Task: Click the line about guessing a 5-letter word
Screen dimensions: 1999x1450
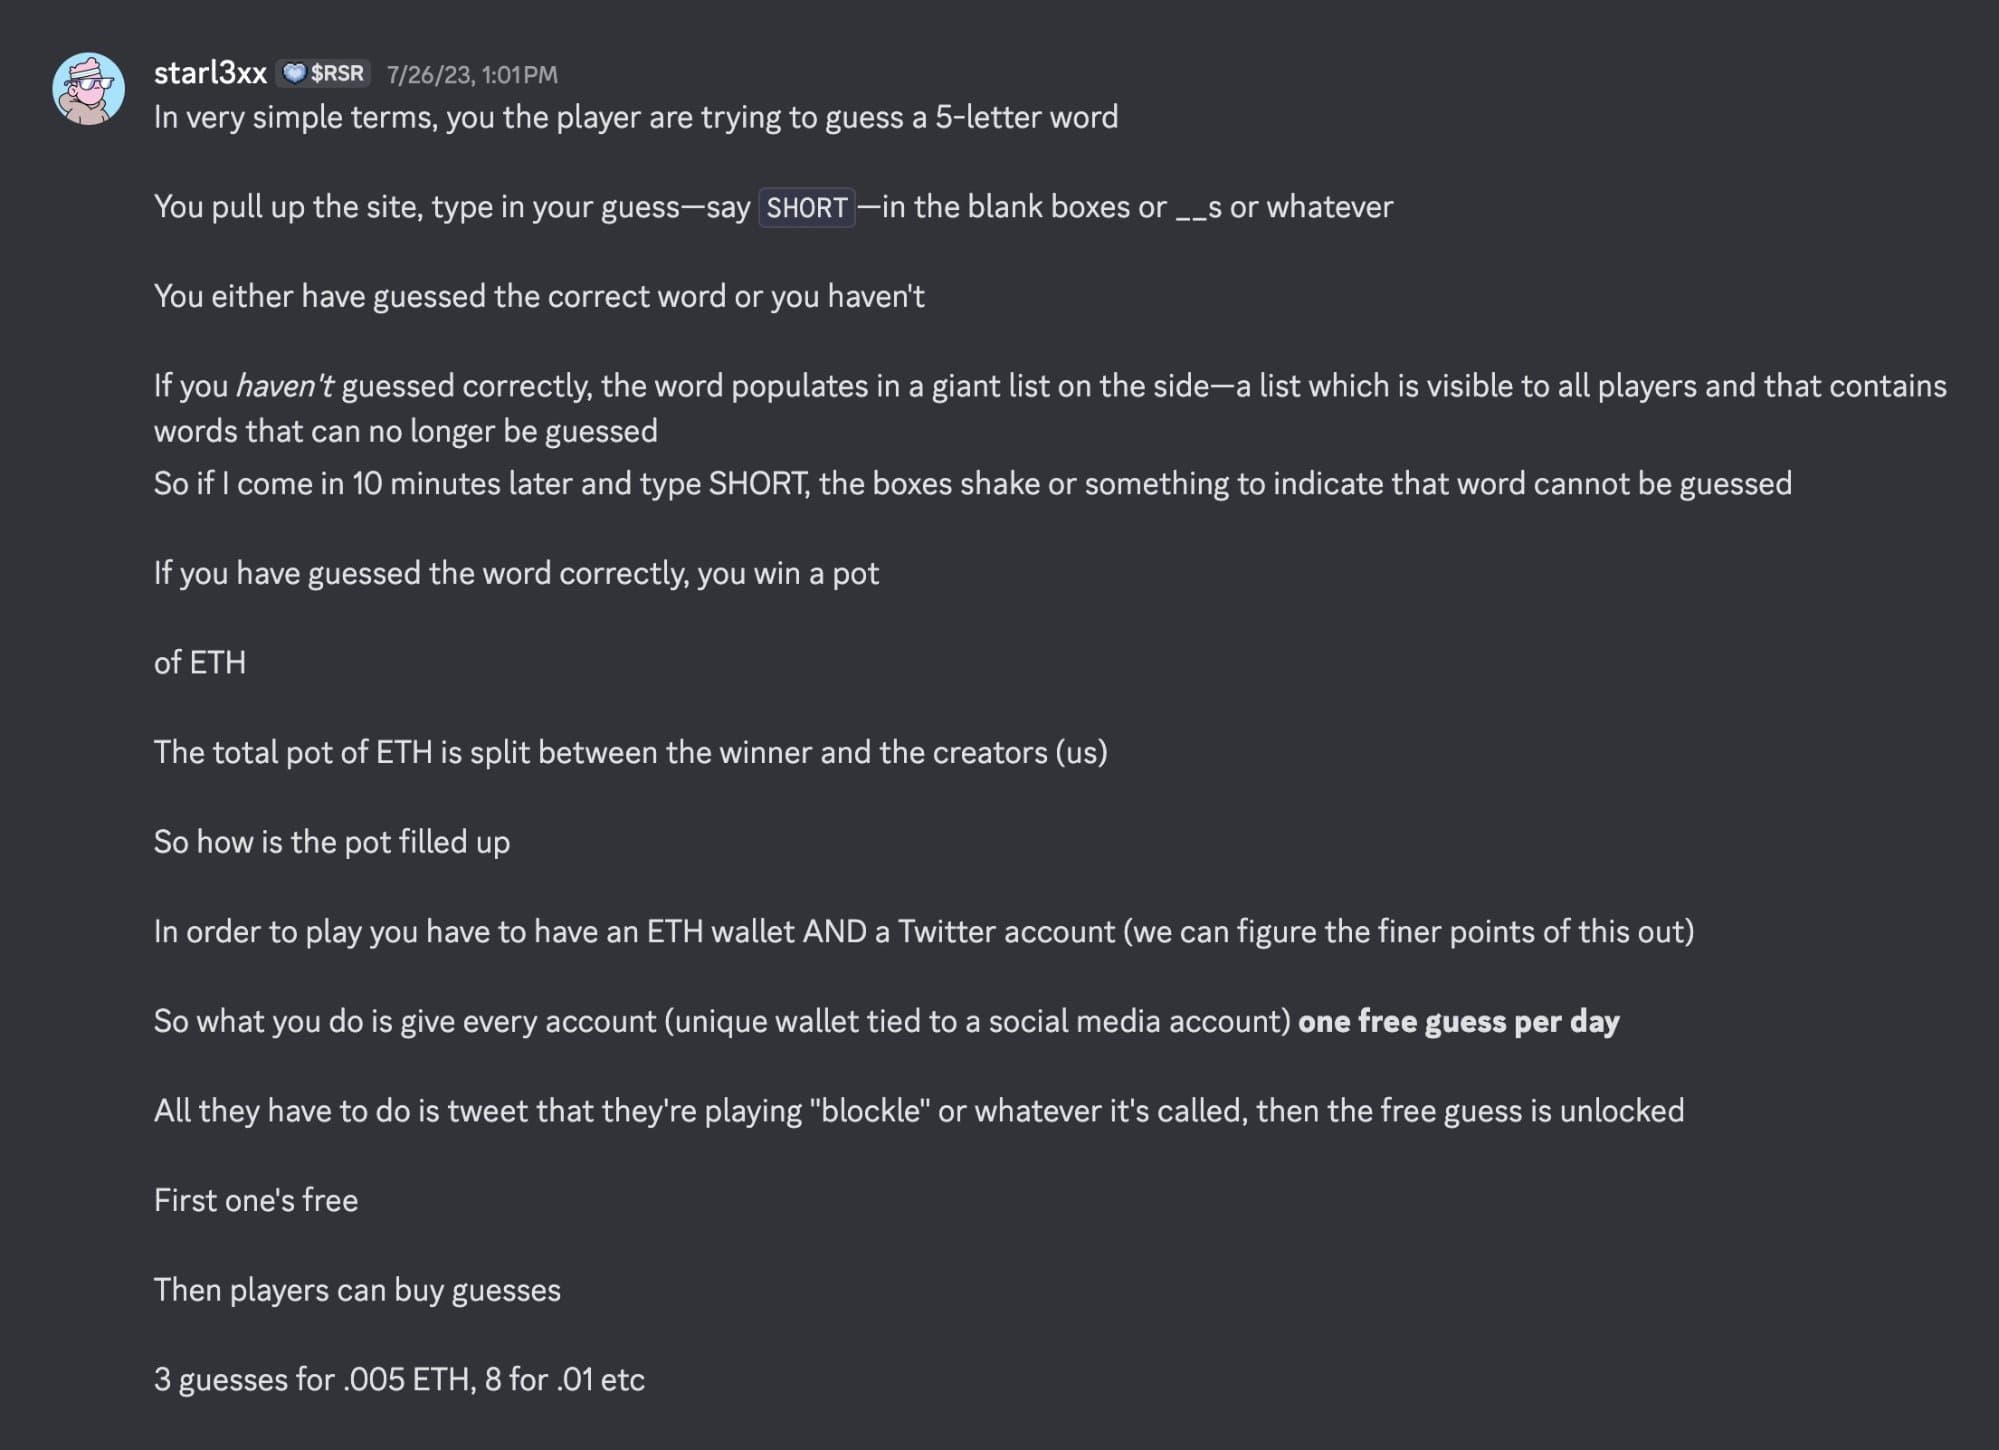Action: tap(636, 118)
